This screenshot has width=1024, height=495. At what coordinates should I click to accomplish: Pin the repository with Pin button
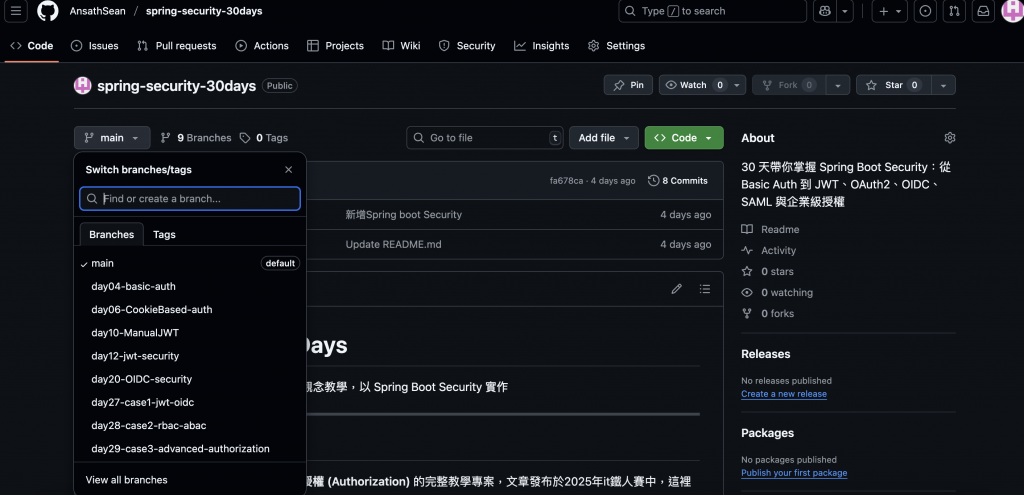point(628,85)
